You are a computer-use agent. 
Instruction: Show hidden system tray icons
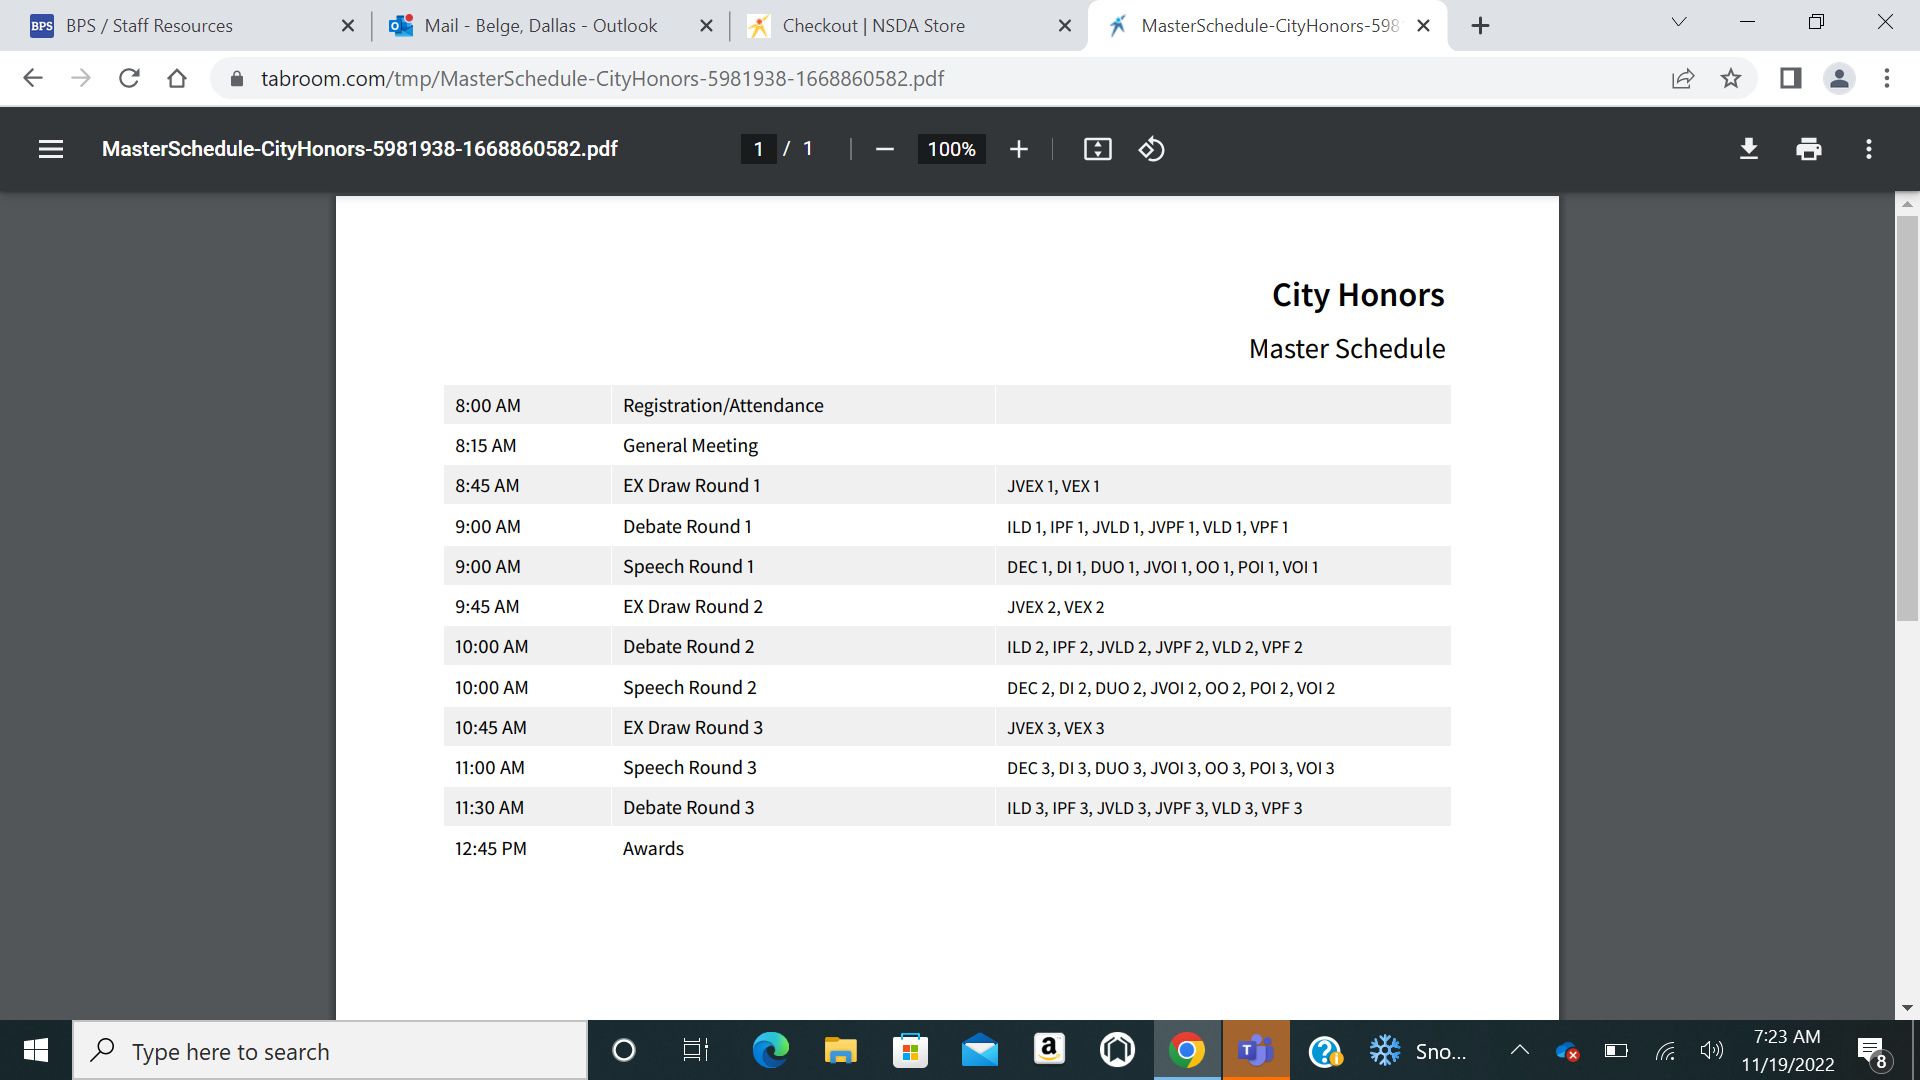point(1519,1050)
